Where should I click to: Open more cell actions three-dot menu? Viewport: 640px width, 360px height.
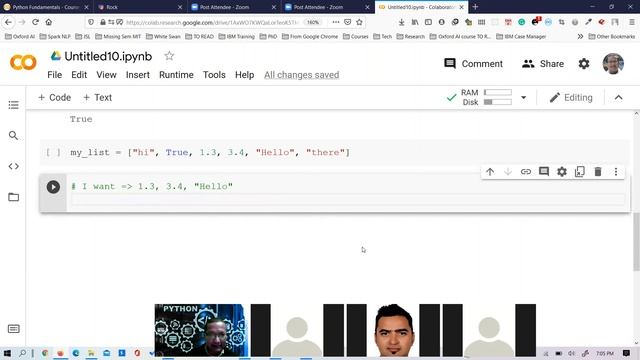click(x=616, y=172)
